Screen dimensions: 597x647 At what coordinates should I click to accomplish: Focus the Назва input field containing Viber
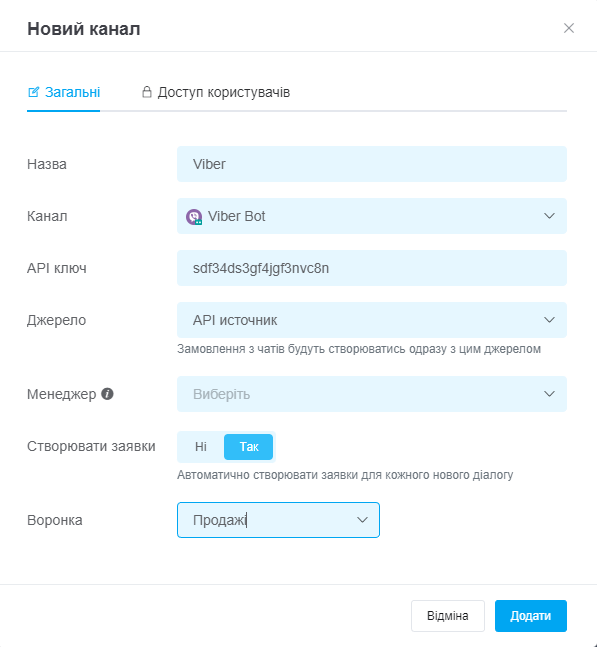pyautogui.click(x=372, y=164)
